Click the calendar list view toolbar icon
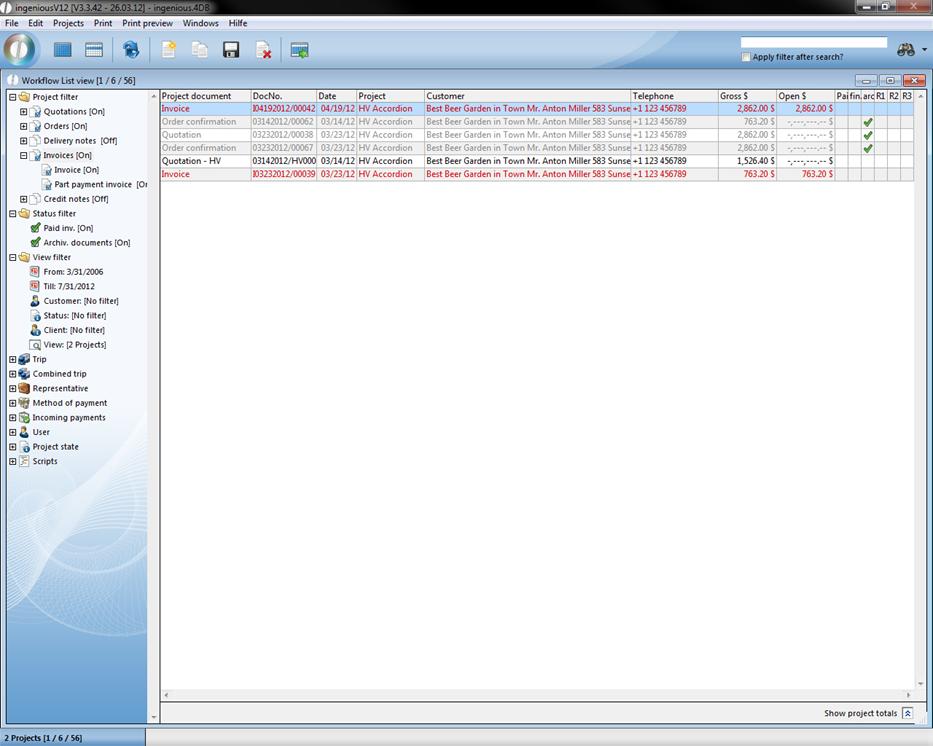Viewport: 933px width, 746px height. tap(94, 50)
